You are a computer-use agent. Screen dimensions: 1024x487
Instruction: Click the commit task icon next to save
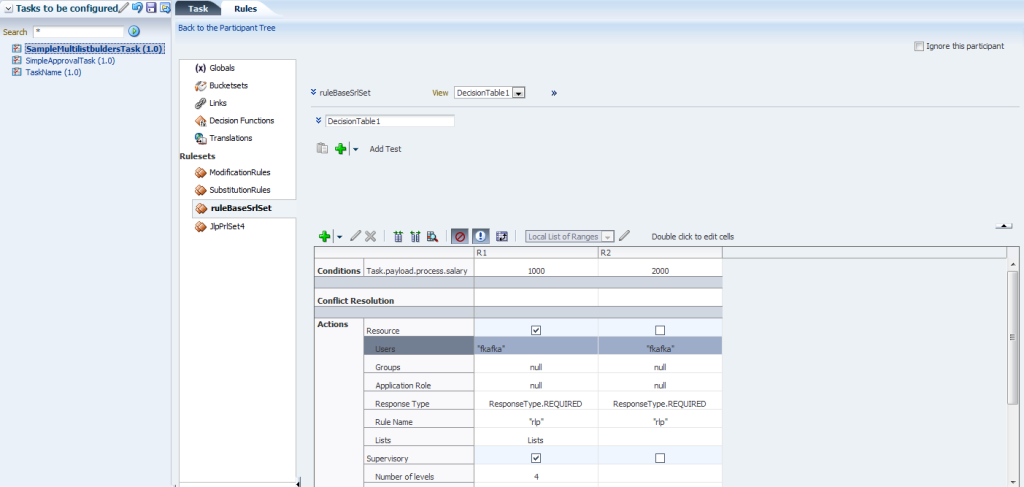pos(165,8)
